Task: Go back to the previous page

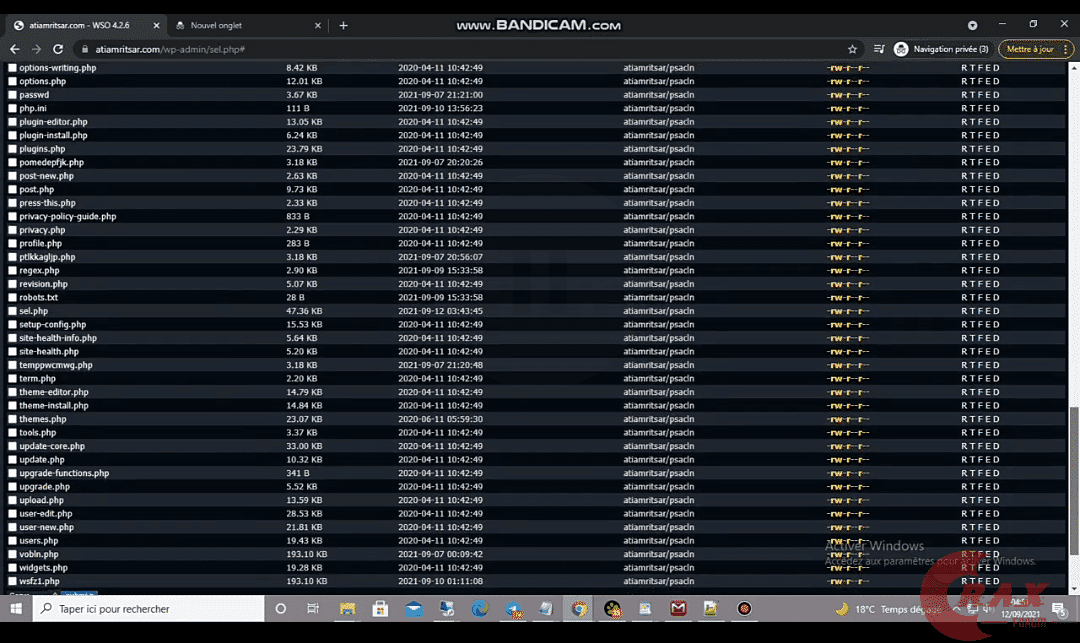Action: click(x=14, y=49)
